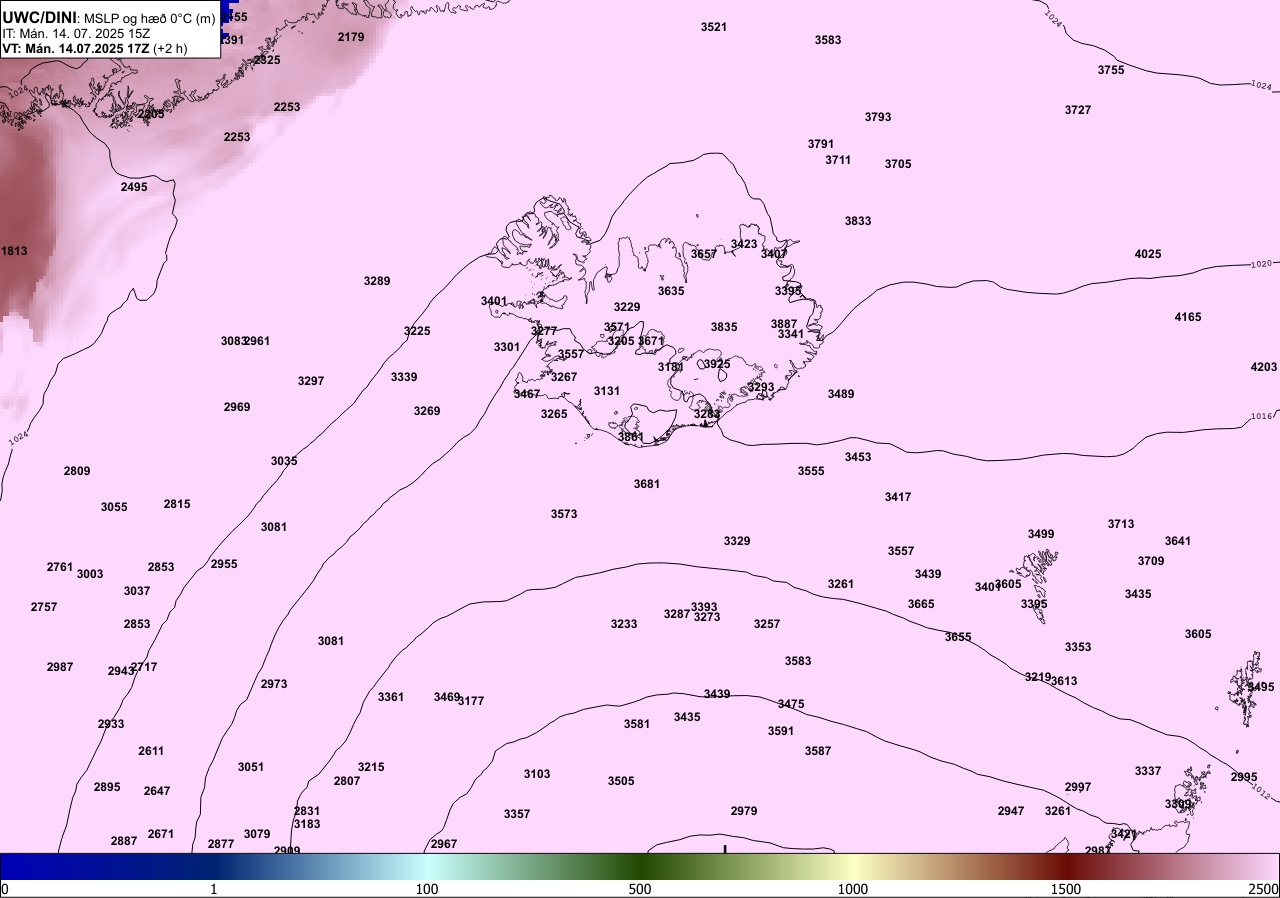Click the 3035 height value
The width and height of the screenshot is (1280, 898).
[x=284, y=461]
